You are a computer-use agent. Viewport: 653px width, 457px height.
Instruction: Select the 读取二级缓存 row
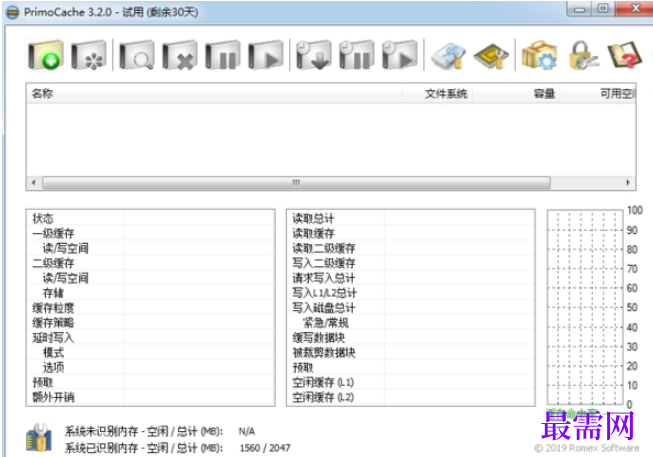pyautogui.click(x=411, y=248)
